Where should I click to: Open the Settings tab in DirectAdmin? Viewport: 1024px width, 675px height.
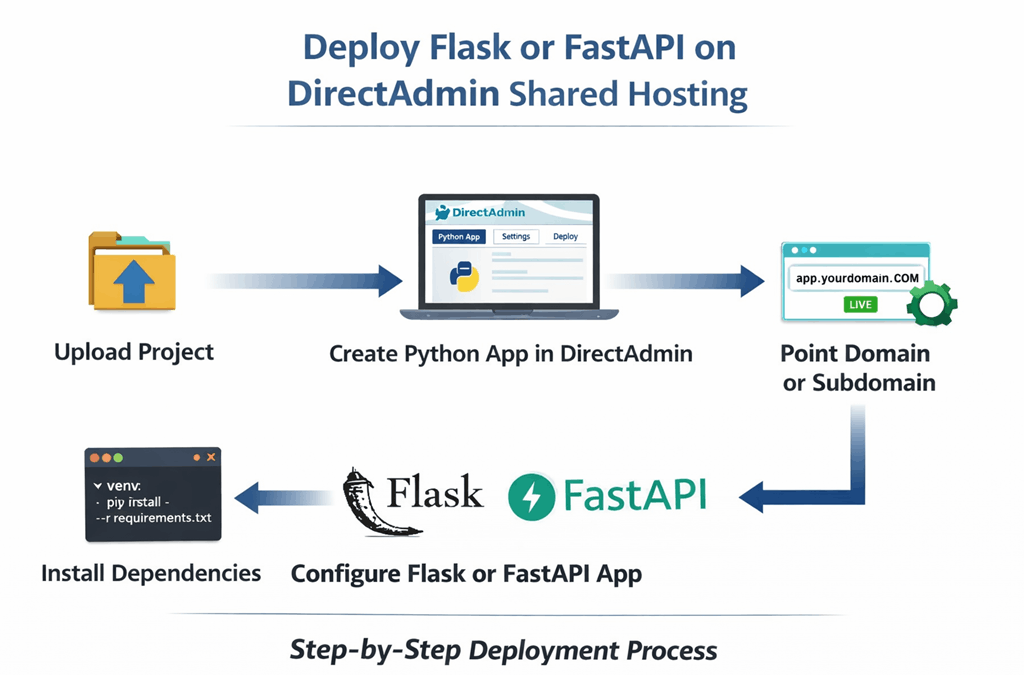tap(516, 236)
